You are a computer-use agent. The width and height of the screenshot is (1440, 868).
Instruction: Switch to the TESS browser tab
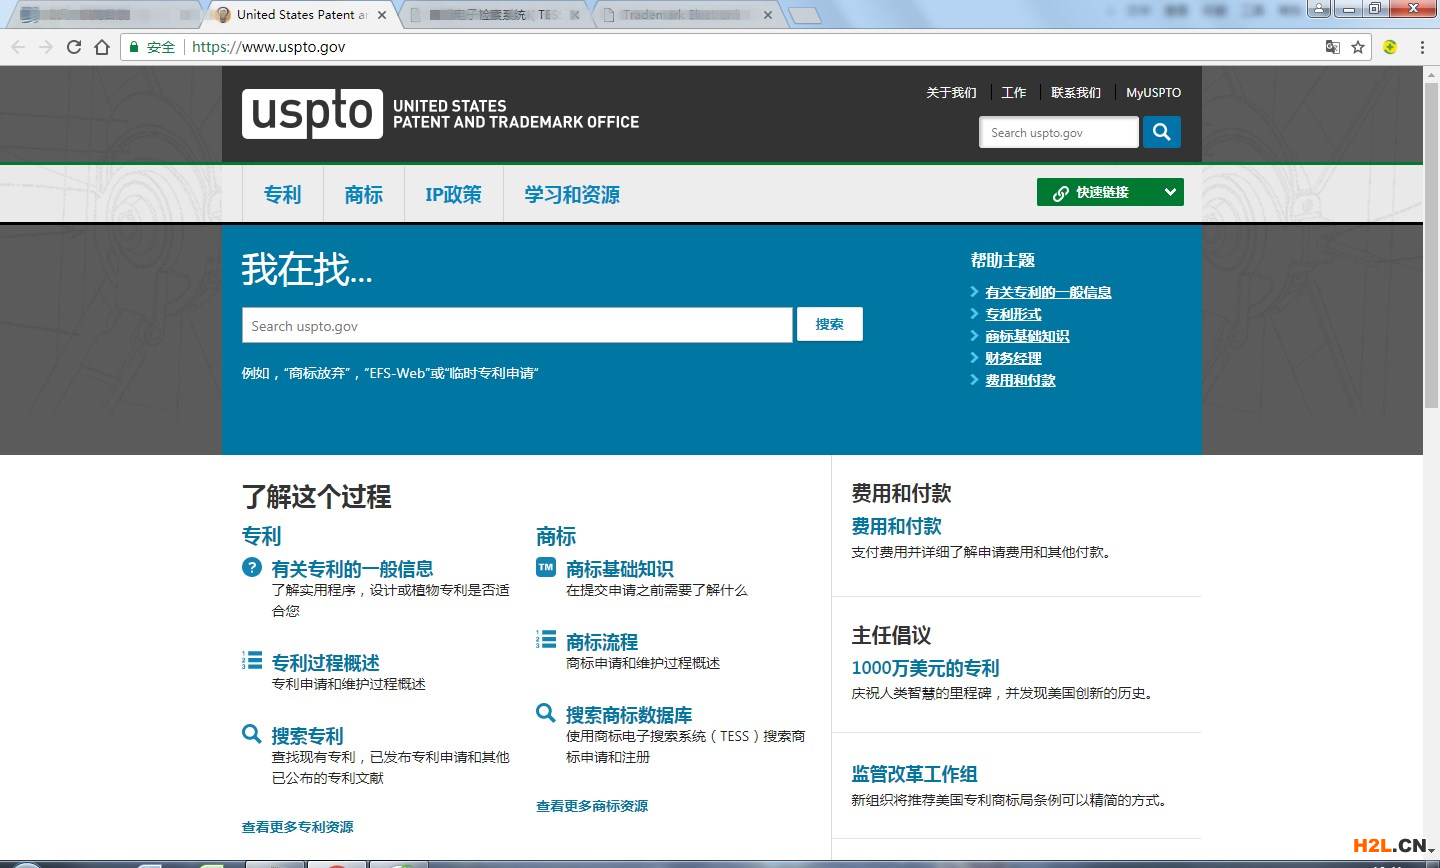[x=496, y=15]
